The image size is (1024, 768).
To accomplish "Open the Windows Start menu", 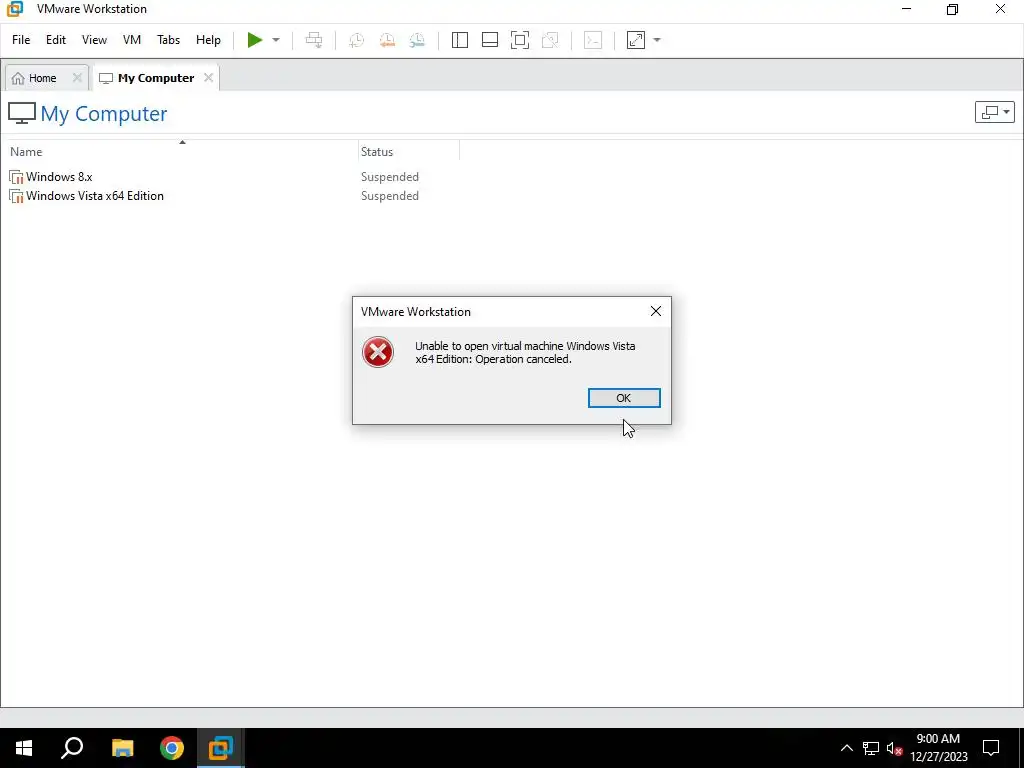I will click(x=24, y=748).
